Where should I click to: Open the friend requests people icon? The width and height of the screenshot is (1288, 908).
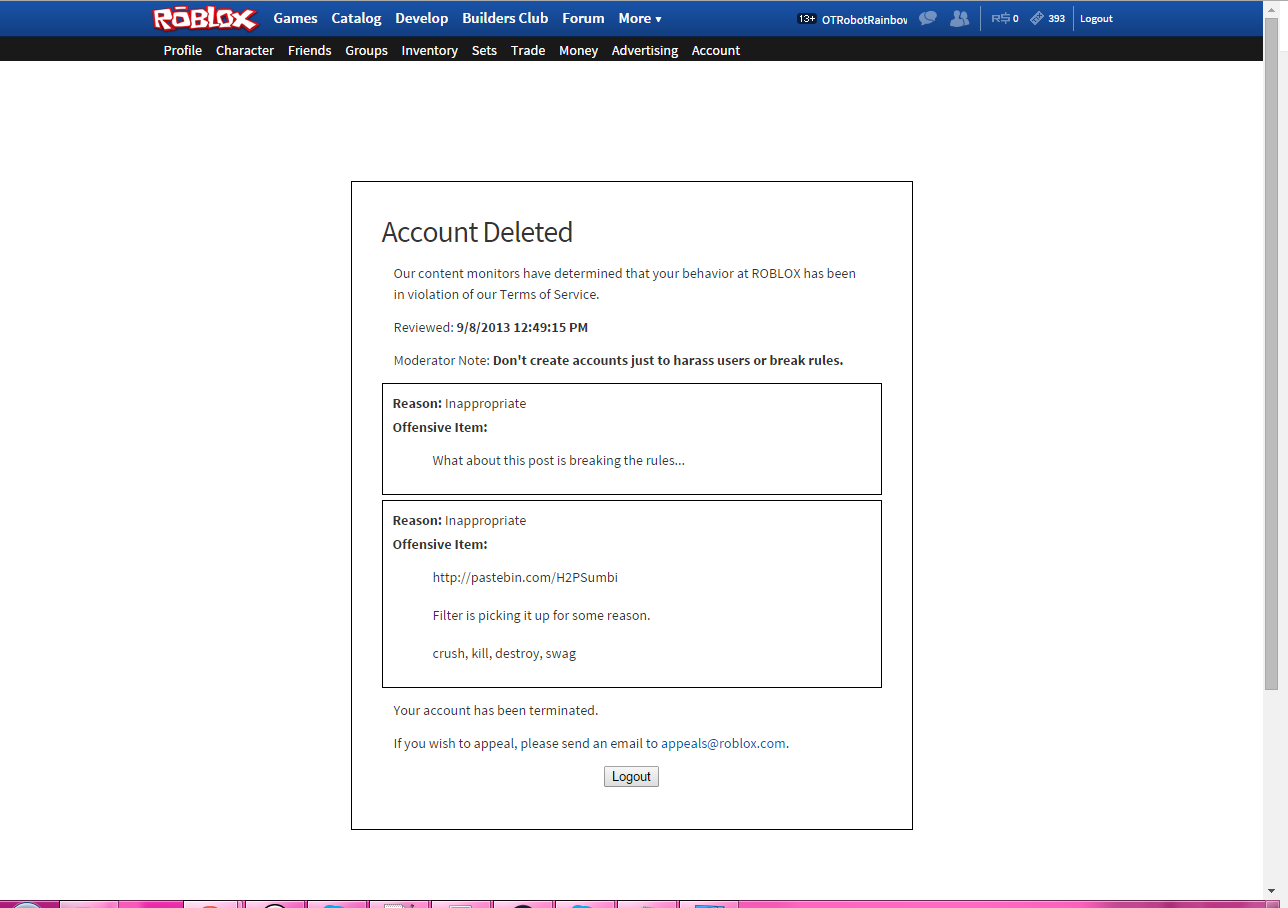pos(960,18)
